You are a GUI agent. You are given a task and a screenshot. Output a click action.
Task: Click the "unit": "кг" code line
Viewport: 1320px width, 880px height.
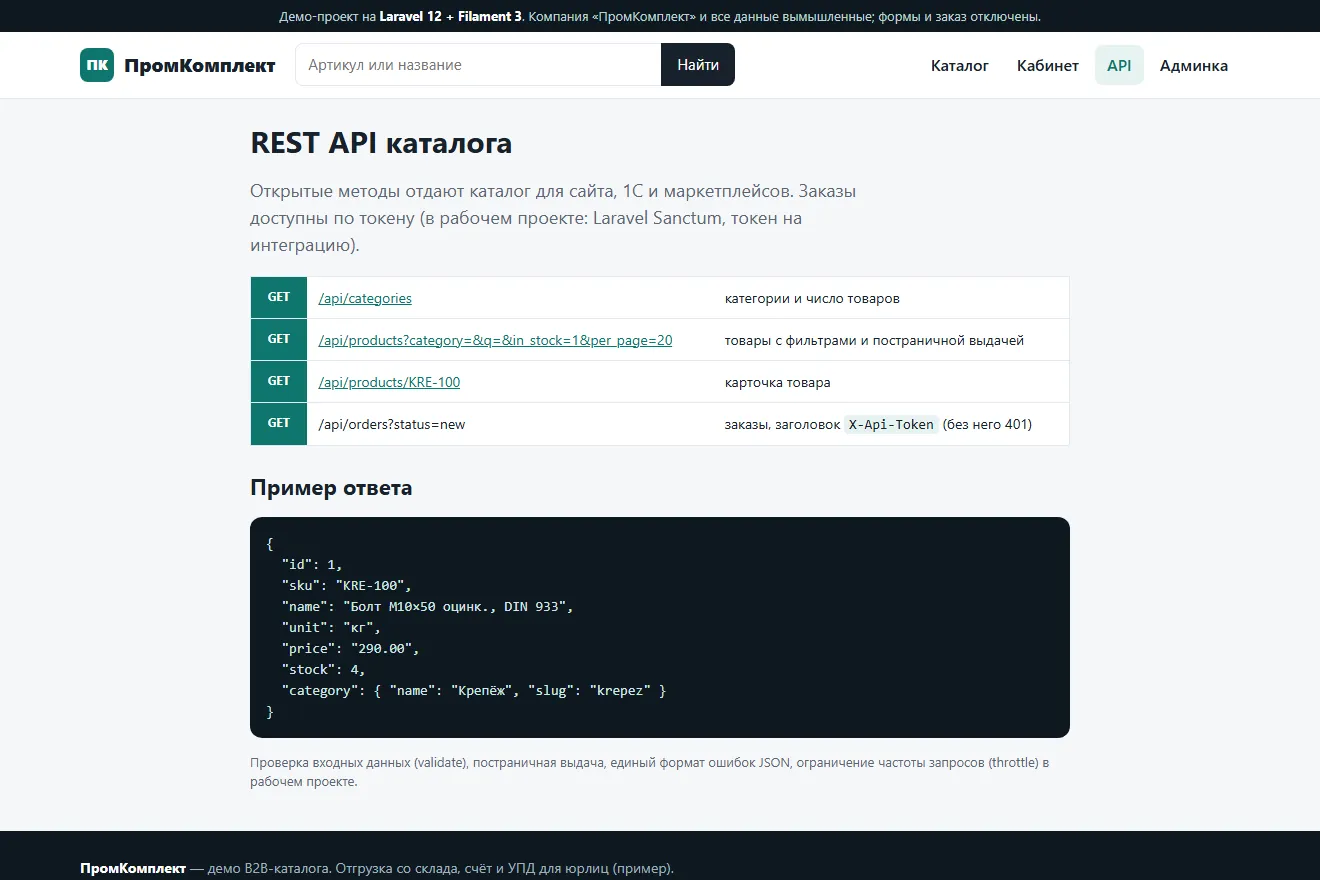pyautogui.click(x=331, y=627)
